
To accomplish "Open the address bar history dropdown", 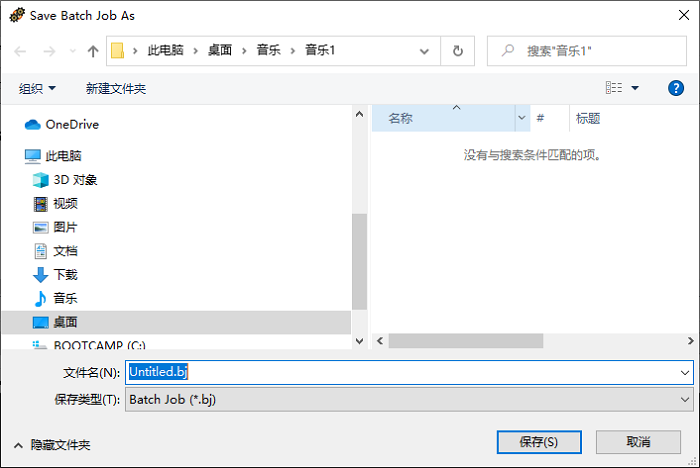I will [424, 51].
